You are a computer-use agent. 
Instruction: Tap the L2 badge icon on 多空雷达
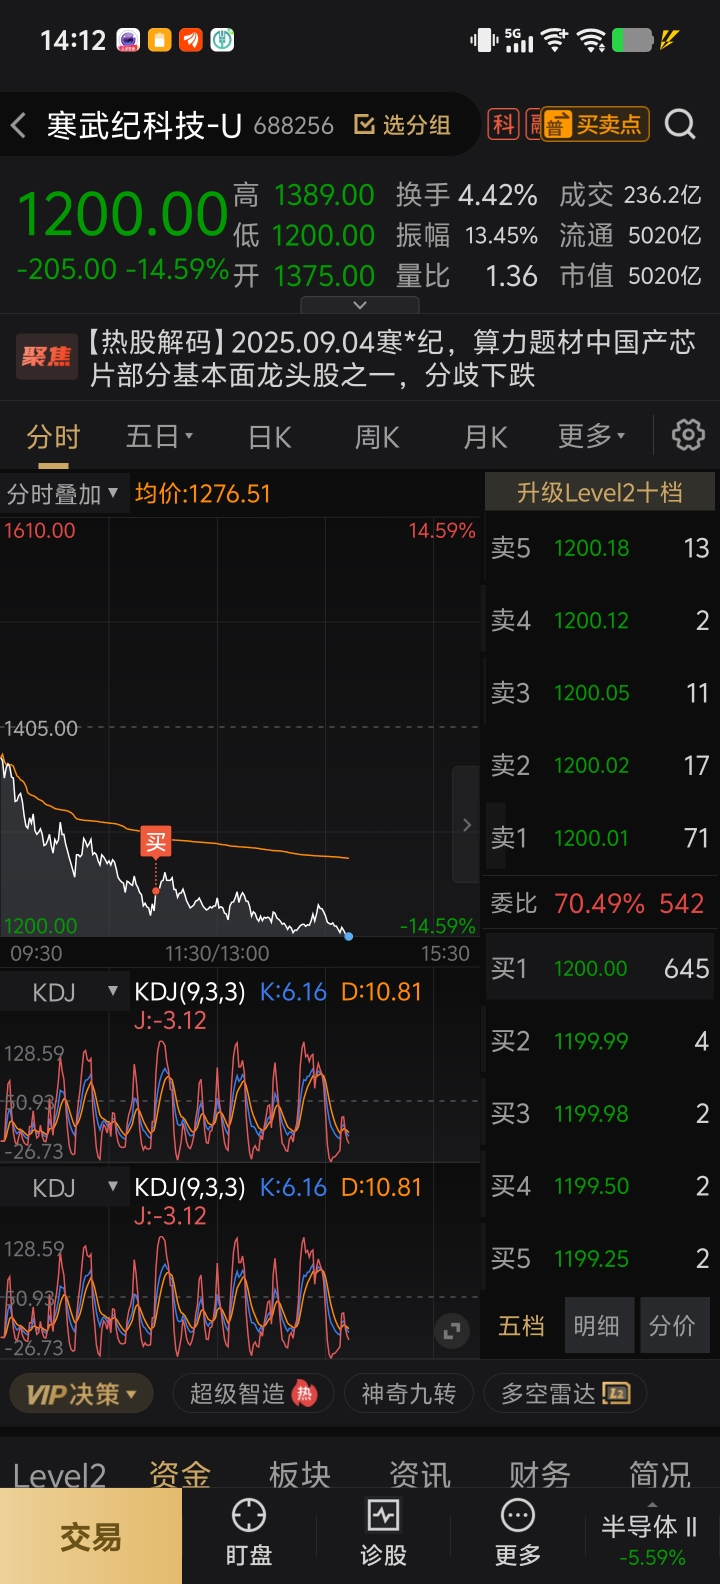click(617, 1393)
